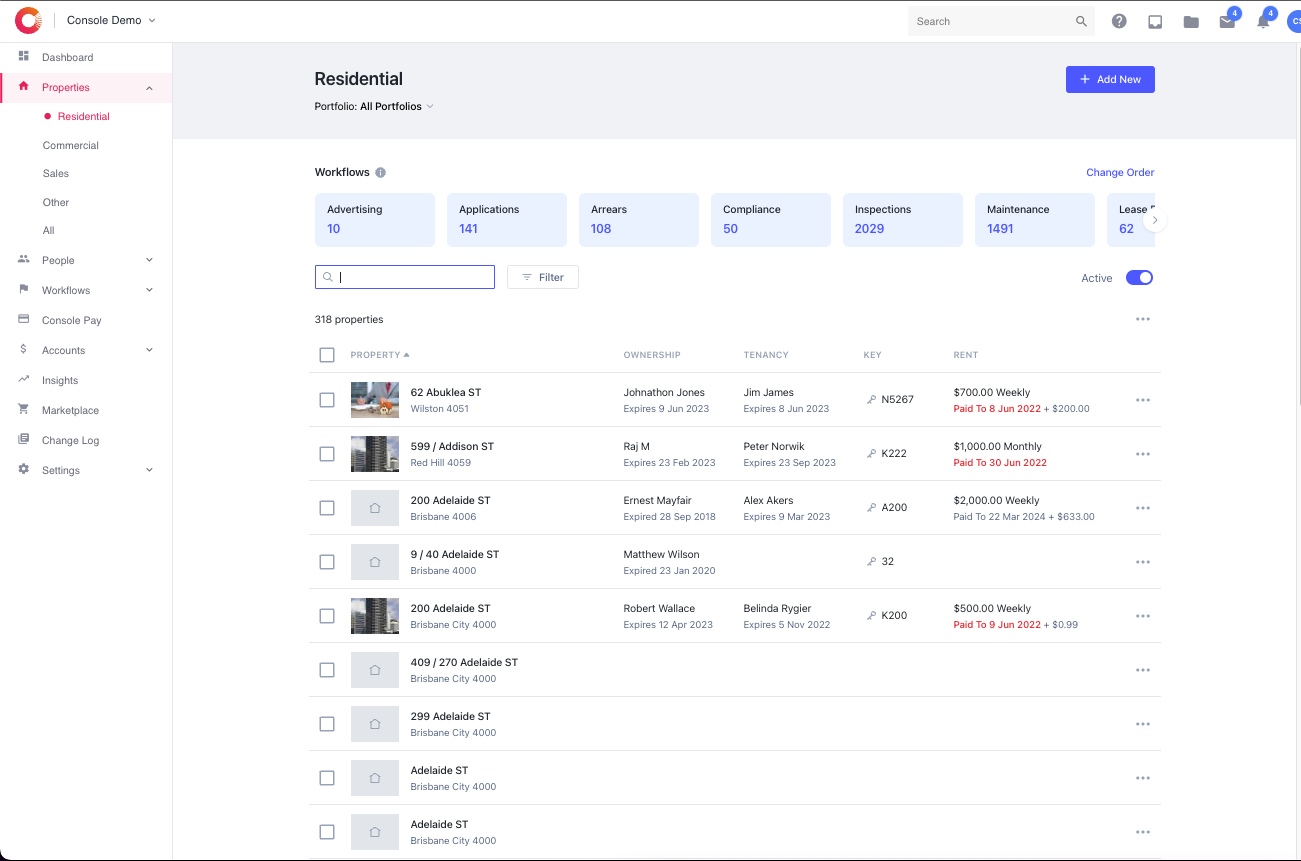Click the Add New button
This screenshot has width=1301, height=861.
[1110, 79]
